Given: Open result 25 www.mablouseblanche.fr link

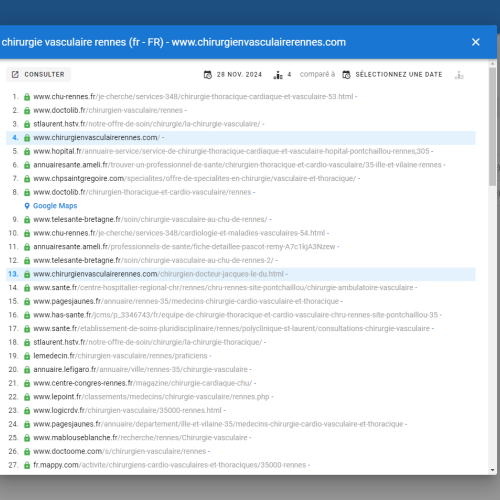Looking at the screenshot, I should point(140,438).
